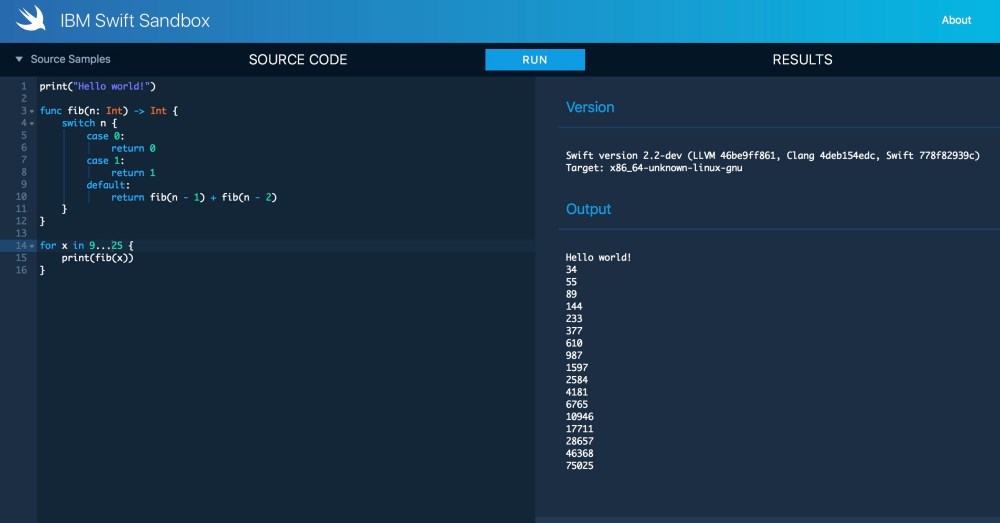Select the SOURCE CODE panel header
This screenshot has height=523, width=1000.
[x=298, y=60]
